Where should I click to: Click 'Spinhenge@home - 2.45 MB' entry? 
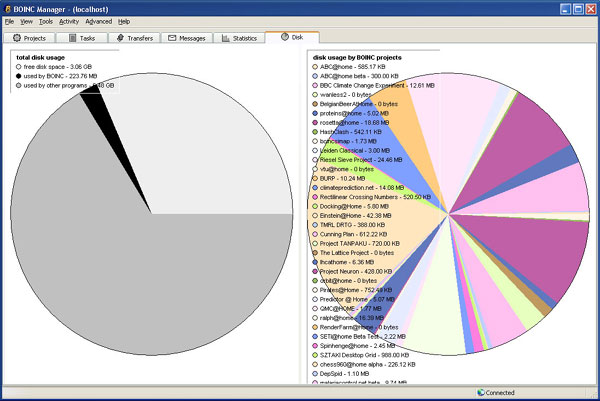(357, 346)
